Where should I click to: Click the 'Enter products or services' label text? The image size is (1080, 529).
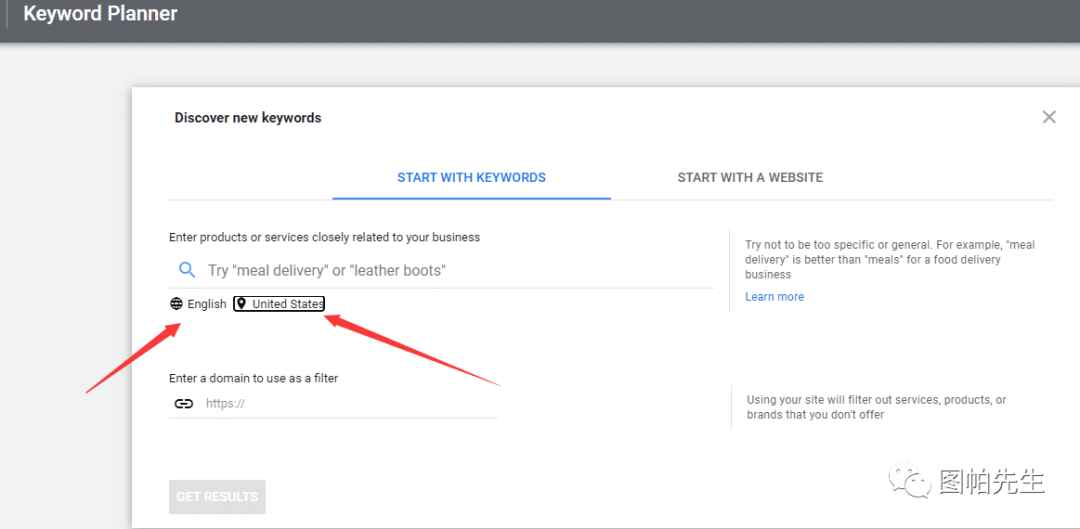point(324,237)
